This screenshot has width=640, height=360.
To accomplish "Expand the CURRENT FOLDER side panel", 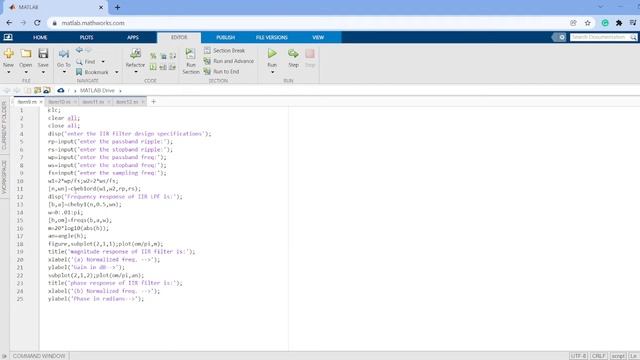I will coord(4,125).
